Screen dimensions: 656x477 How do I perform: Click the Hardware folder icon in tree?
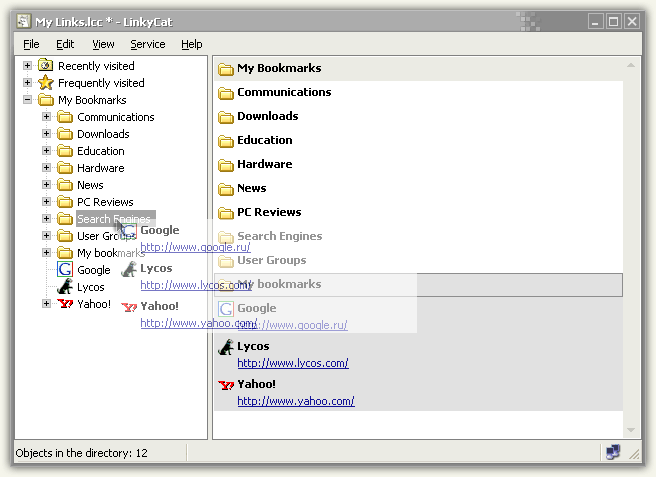pos(65,168)
